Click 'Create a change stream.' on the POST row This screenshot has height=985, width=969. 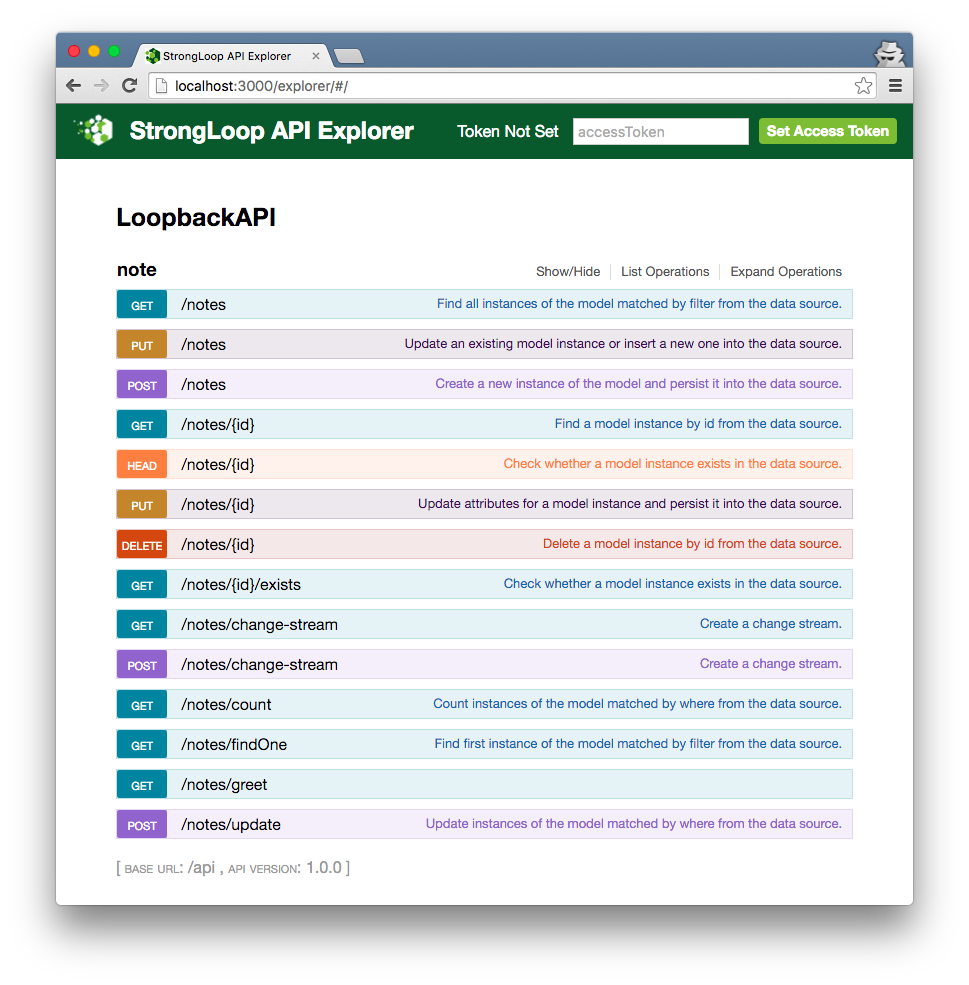pos(771,663)
